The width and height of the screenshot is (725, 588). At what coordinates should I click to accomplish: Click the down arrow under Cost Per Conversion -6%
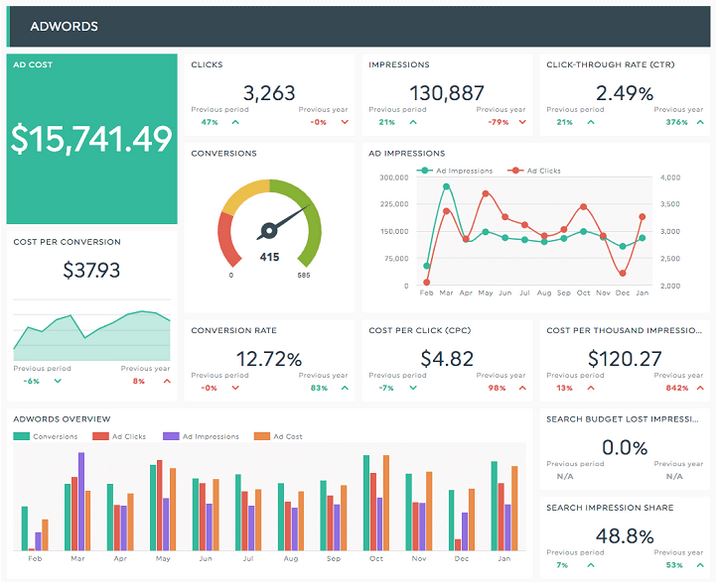[x=58, y=381]
